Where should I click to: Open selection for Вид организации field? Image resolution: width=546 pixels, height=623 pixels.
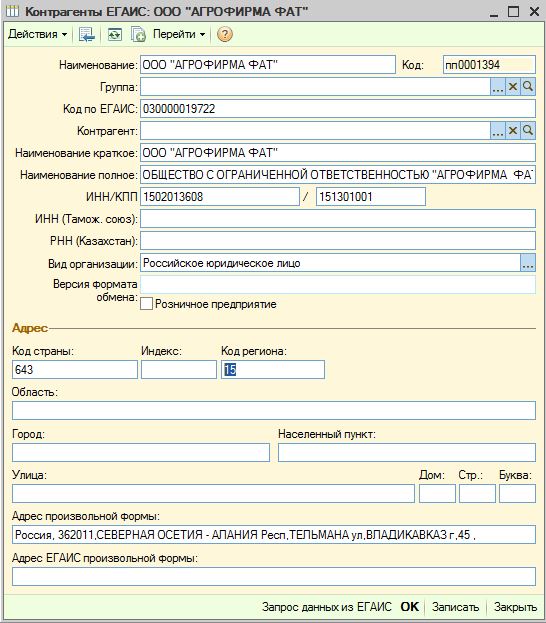click(x=528, y=263)
